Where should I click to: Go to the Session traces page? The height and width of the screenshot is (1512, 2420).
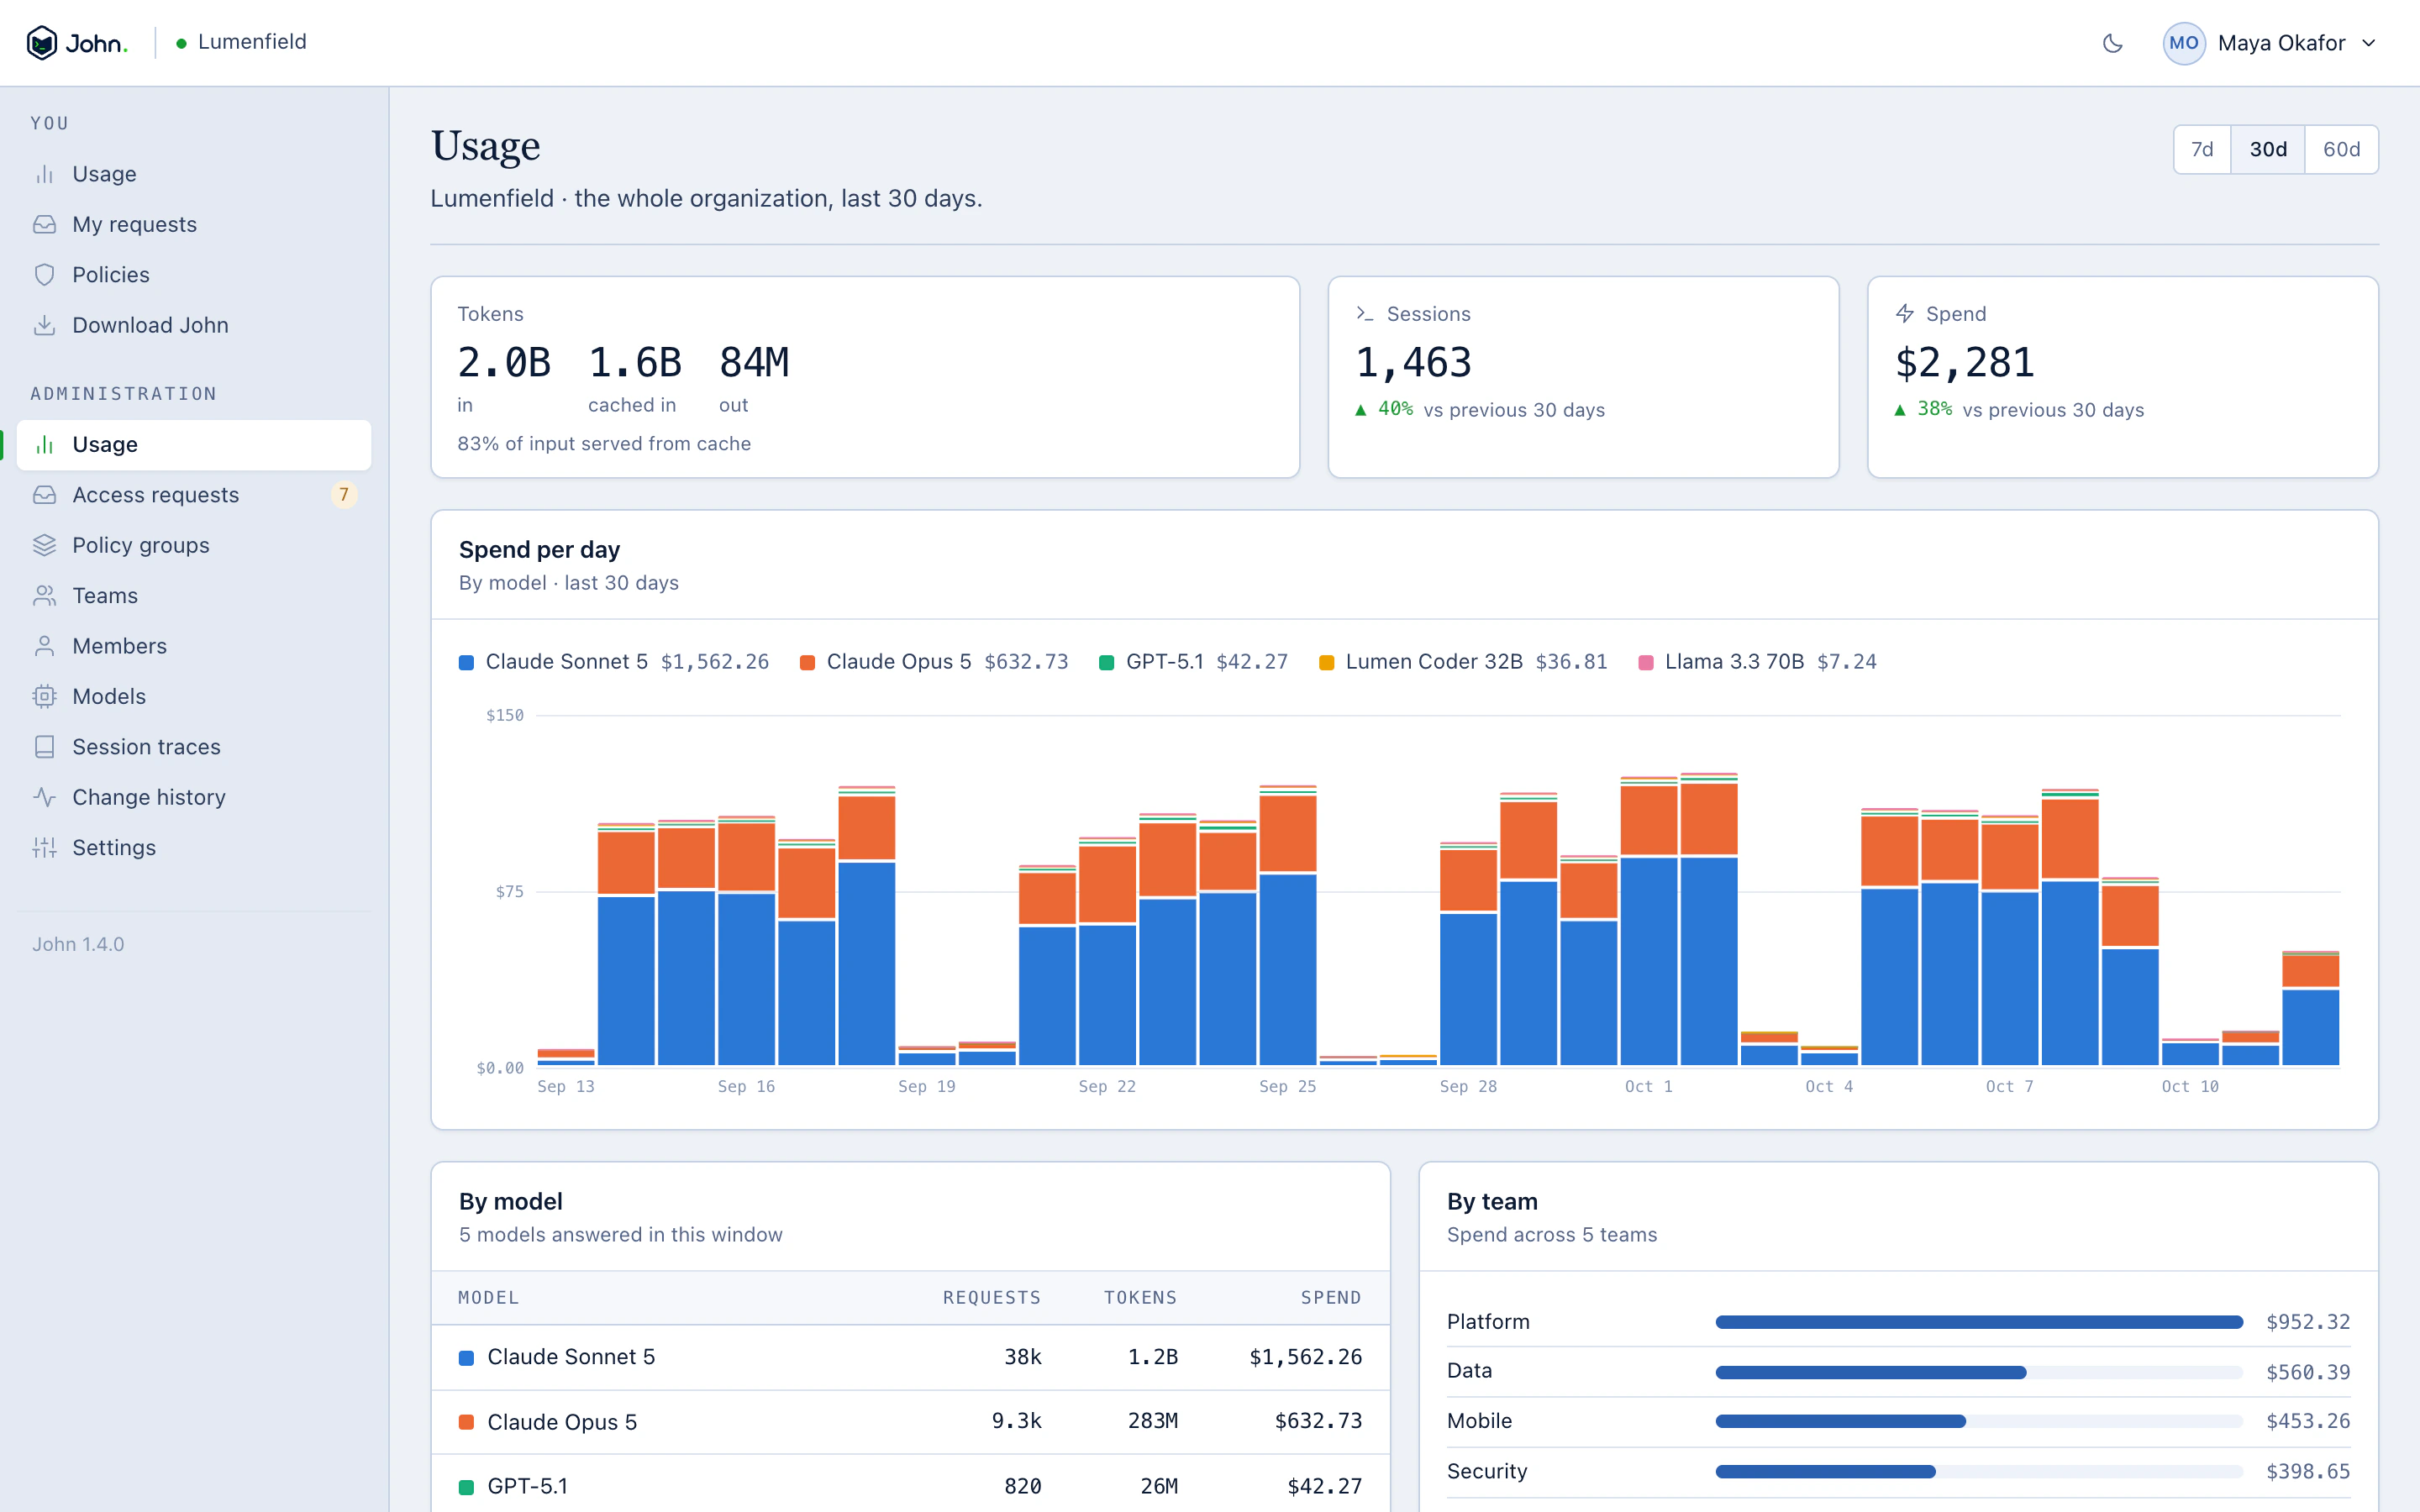click(194, 747)
